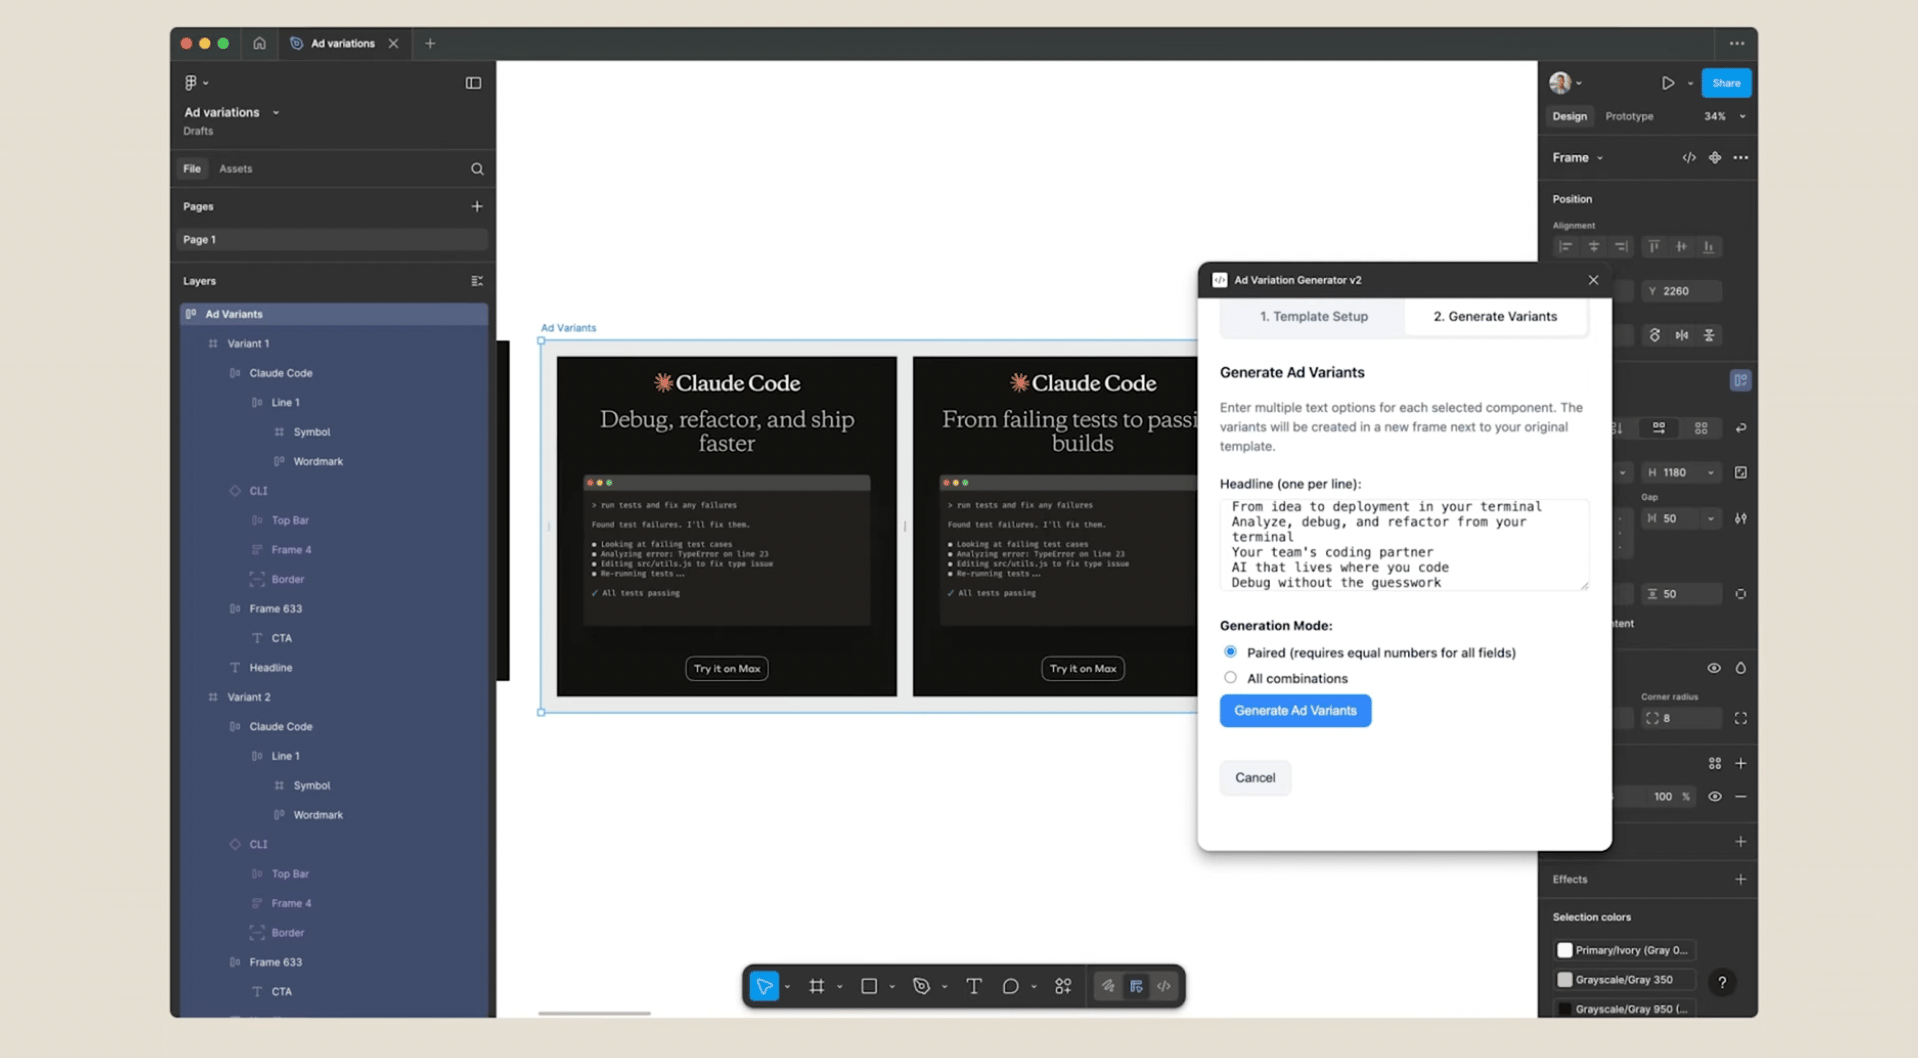Toggle the auto layout button
The width and height of the screenshot is (1918, 1058).
click(1741, 380)
